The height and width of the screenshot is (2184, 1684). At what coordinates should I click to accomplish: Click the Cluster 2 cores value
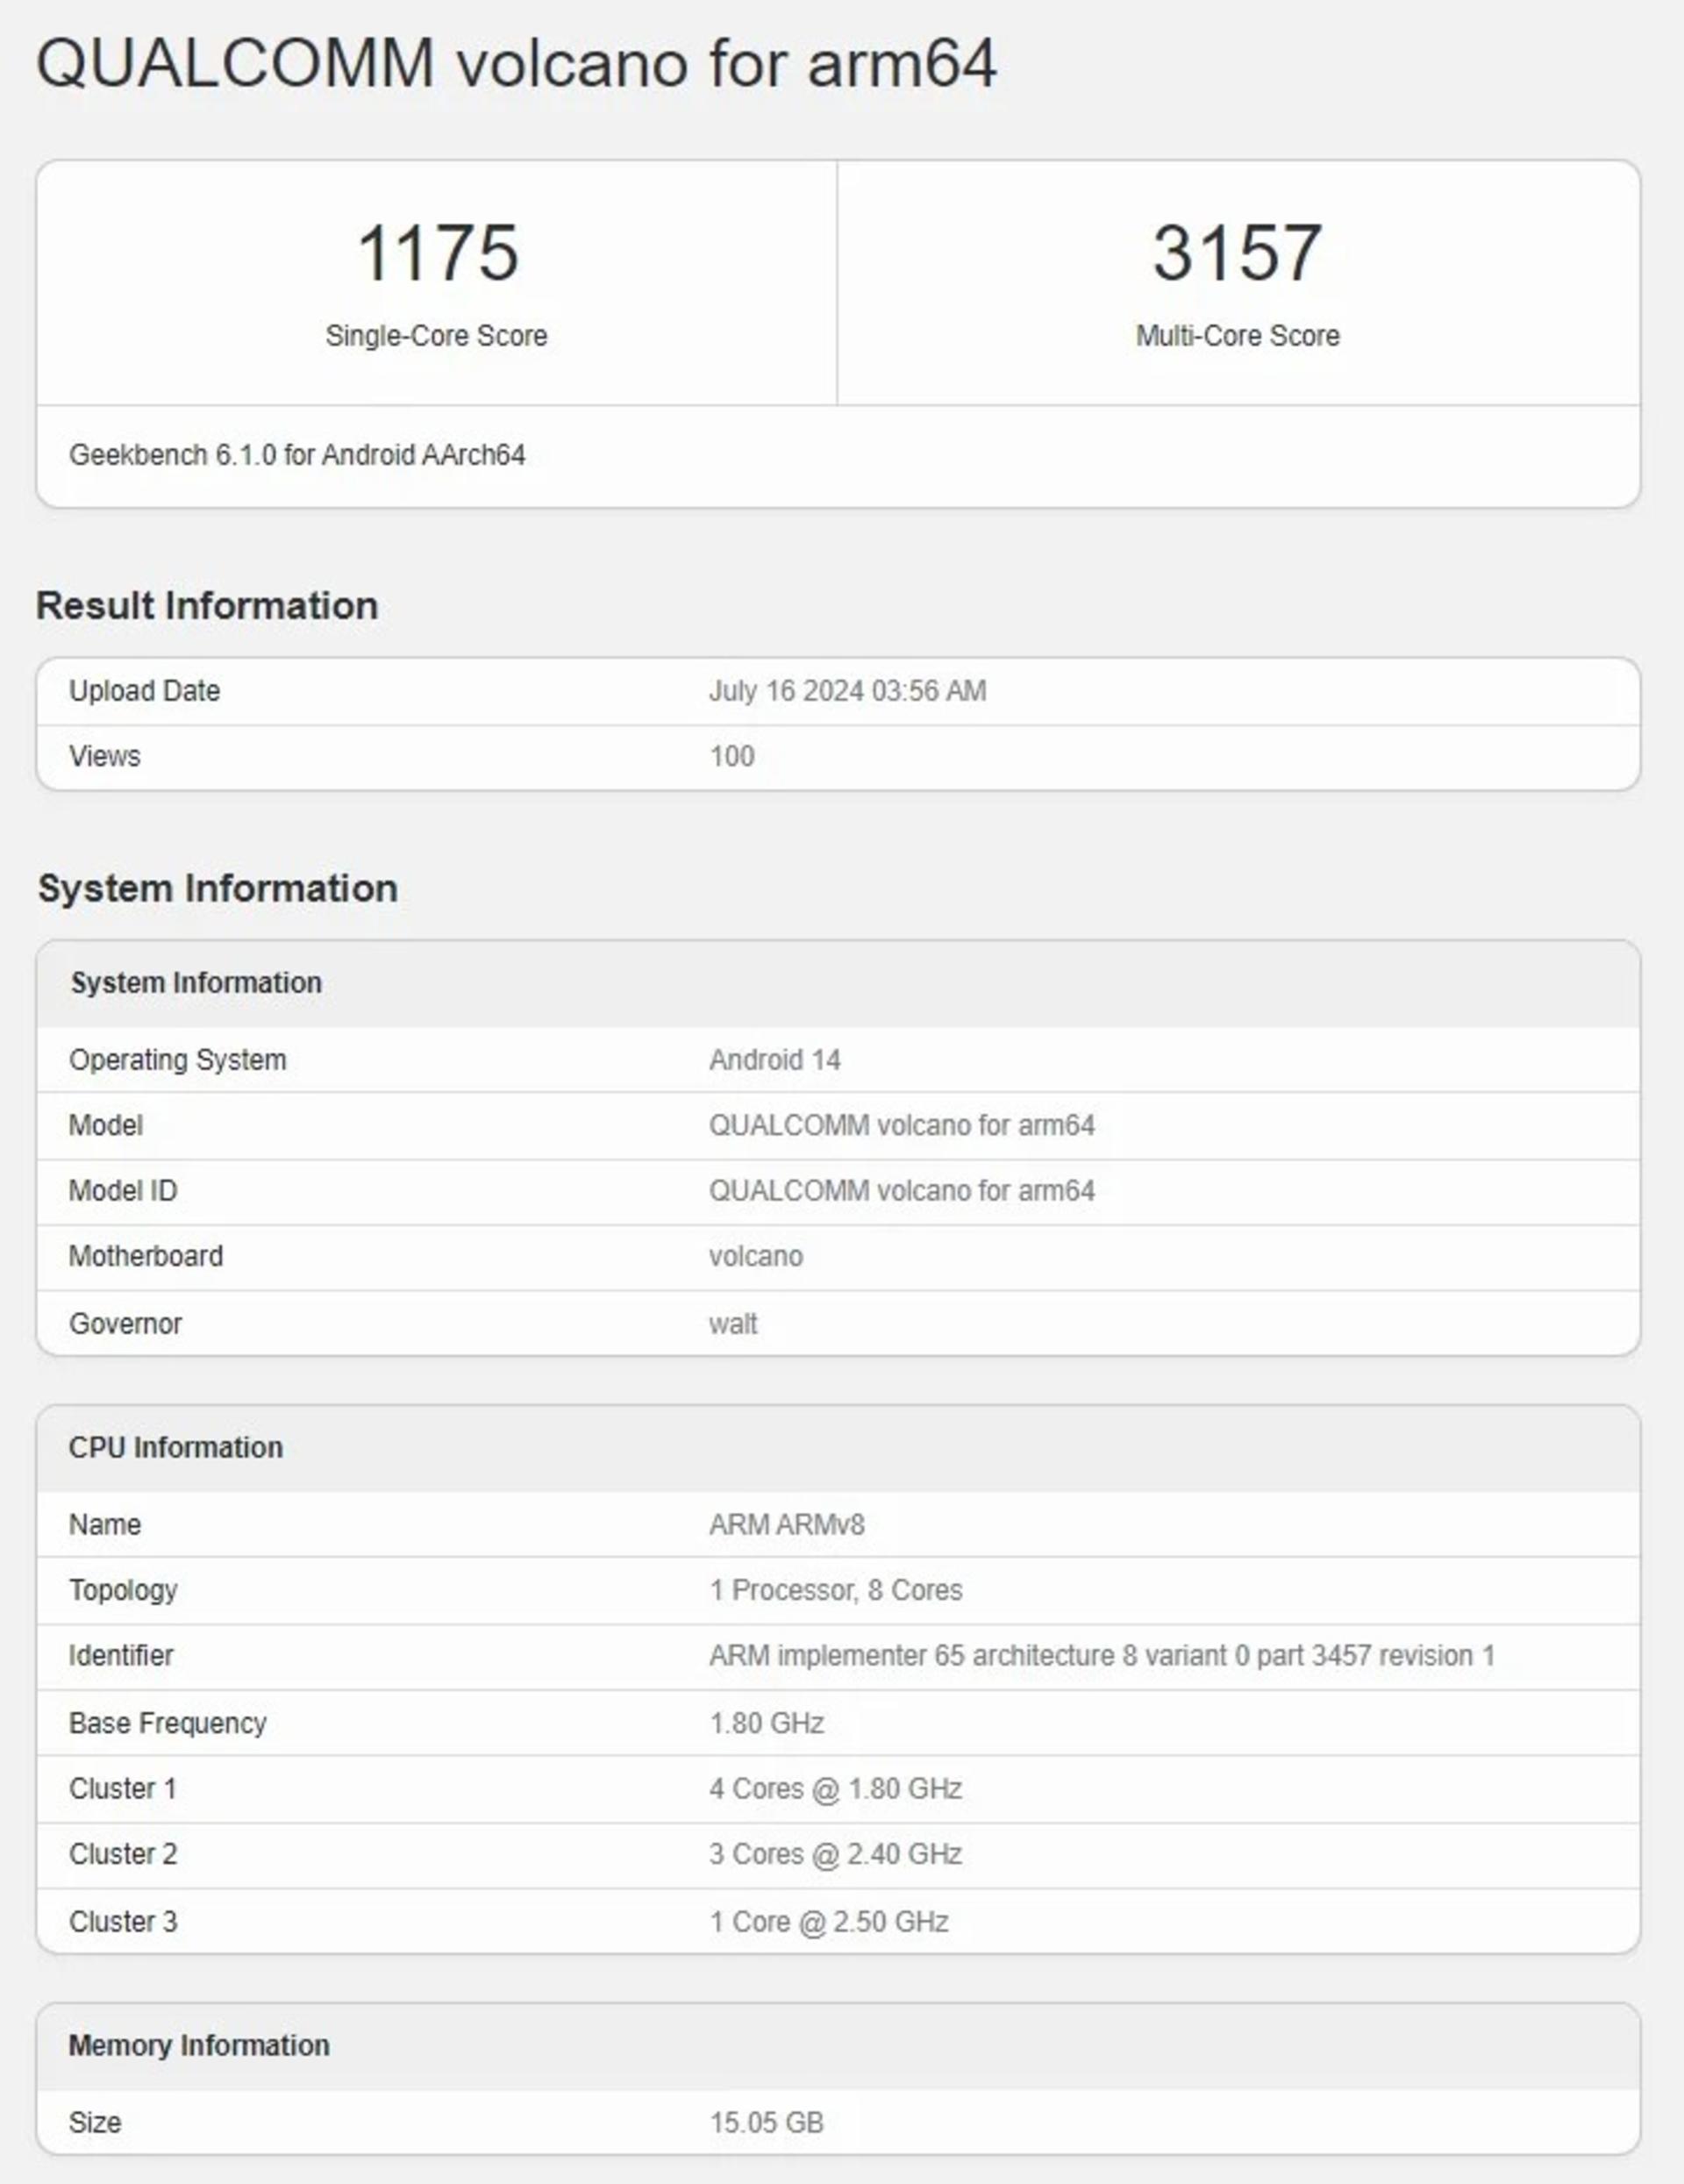tap(836, 1854)
